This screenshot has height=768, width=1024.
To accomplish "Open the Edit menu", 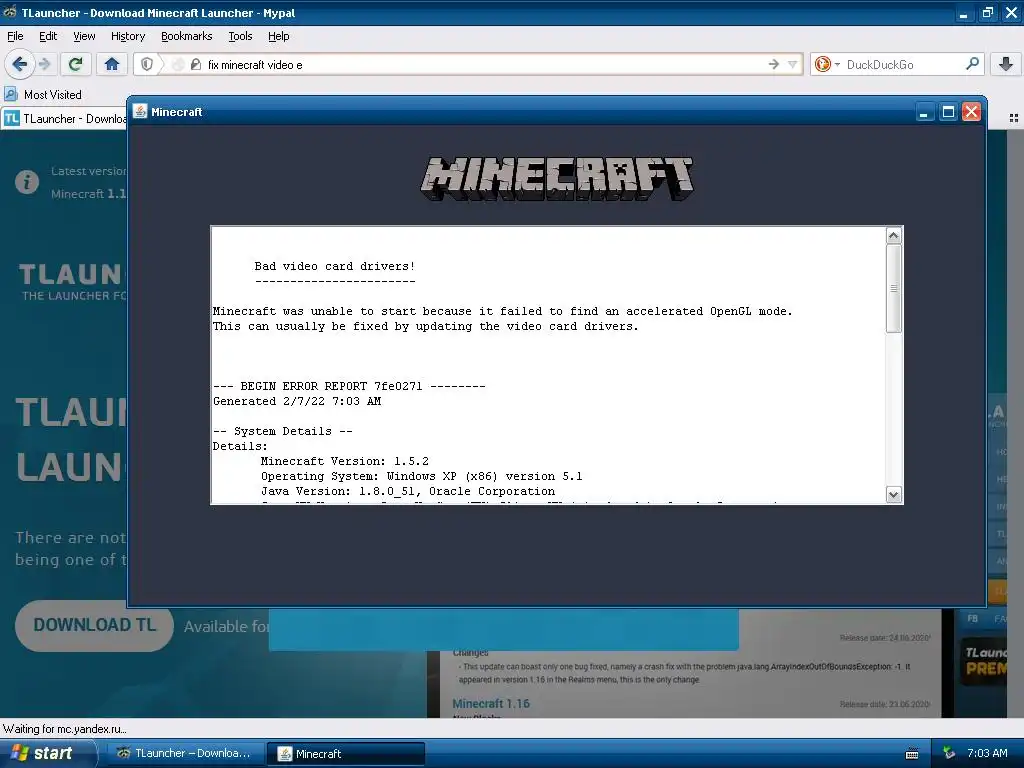I will (48, 36).
